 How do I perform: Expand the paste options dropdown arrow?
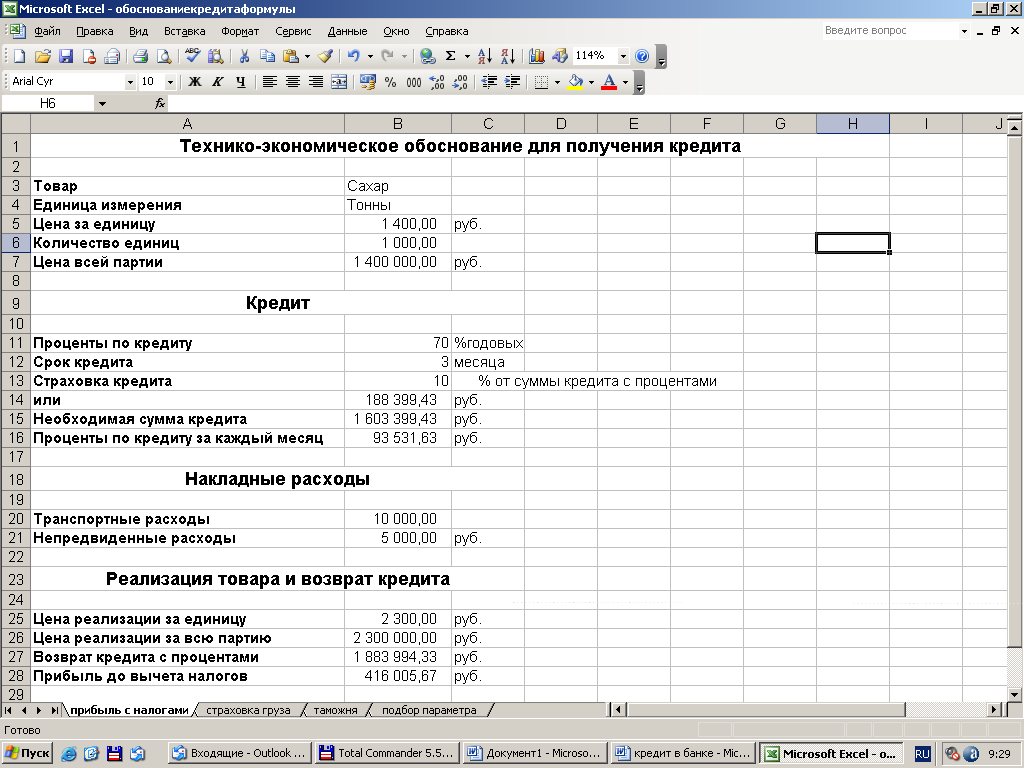[x=307, y=56]
